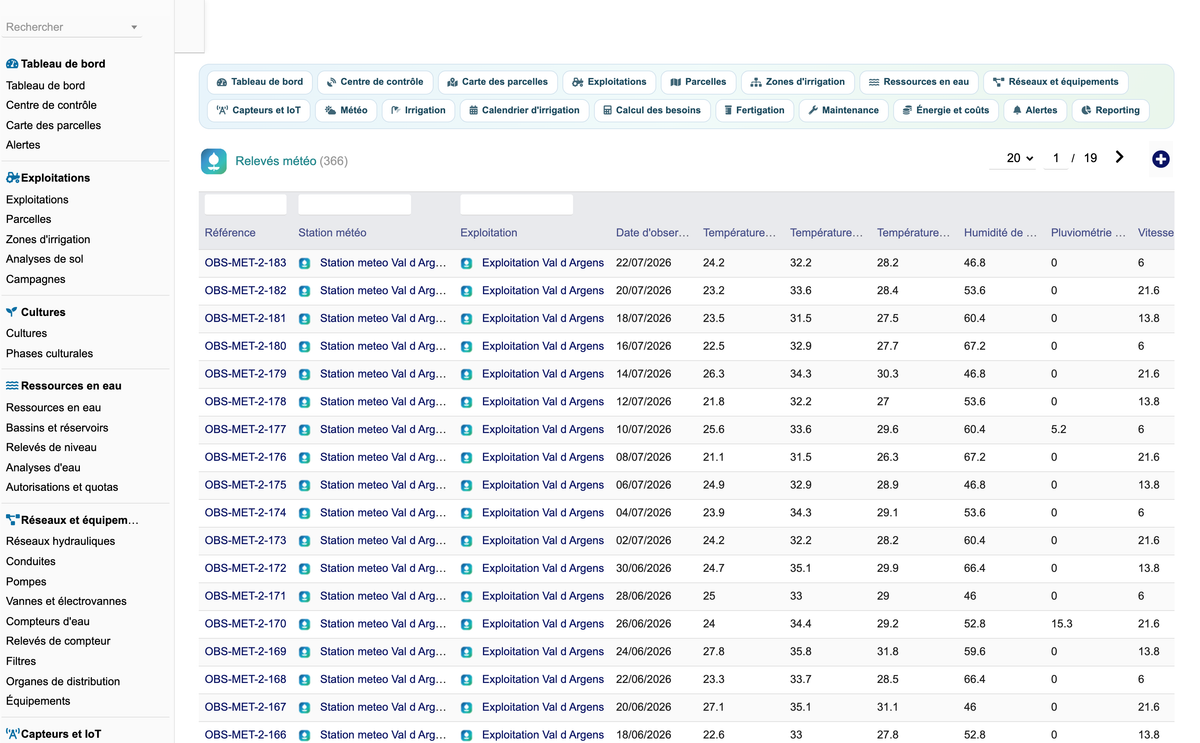Image resolution: width=1200 pixels, height=743 pixels.
Task: Sort by Référence column header
Action: pyautogui.click(x=230, y=233)
